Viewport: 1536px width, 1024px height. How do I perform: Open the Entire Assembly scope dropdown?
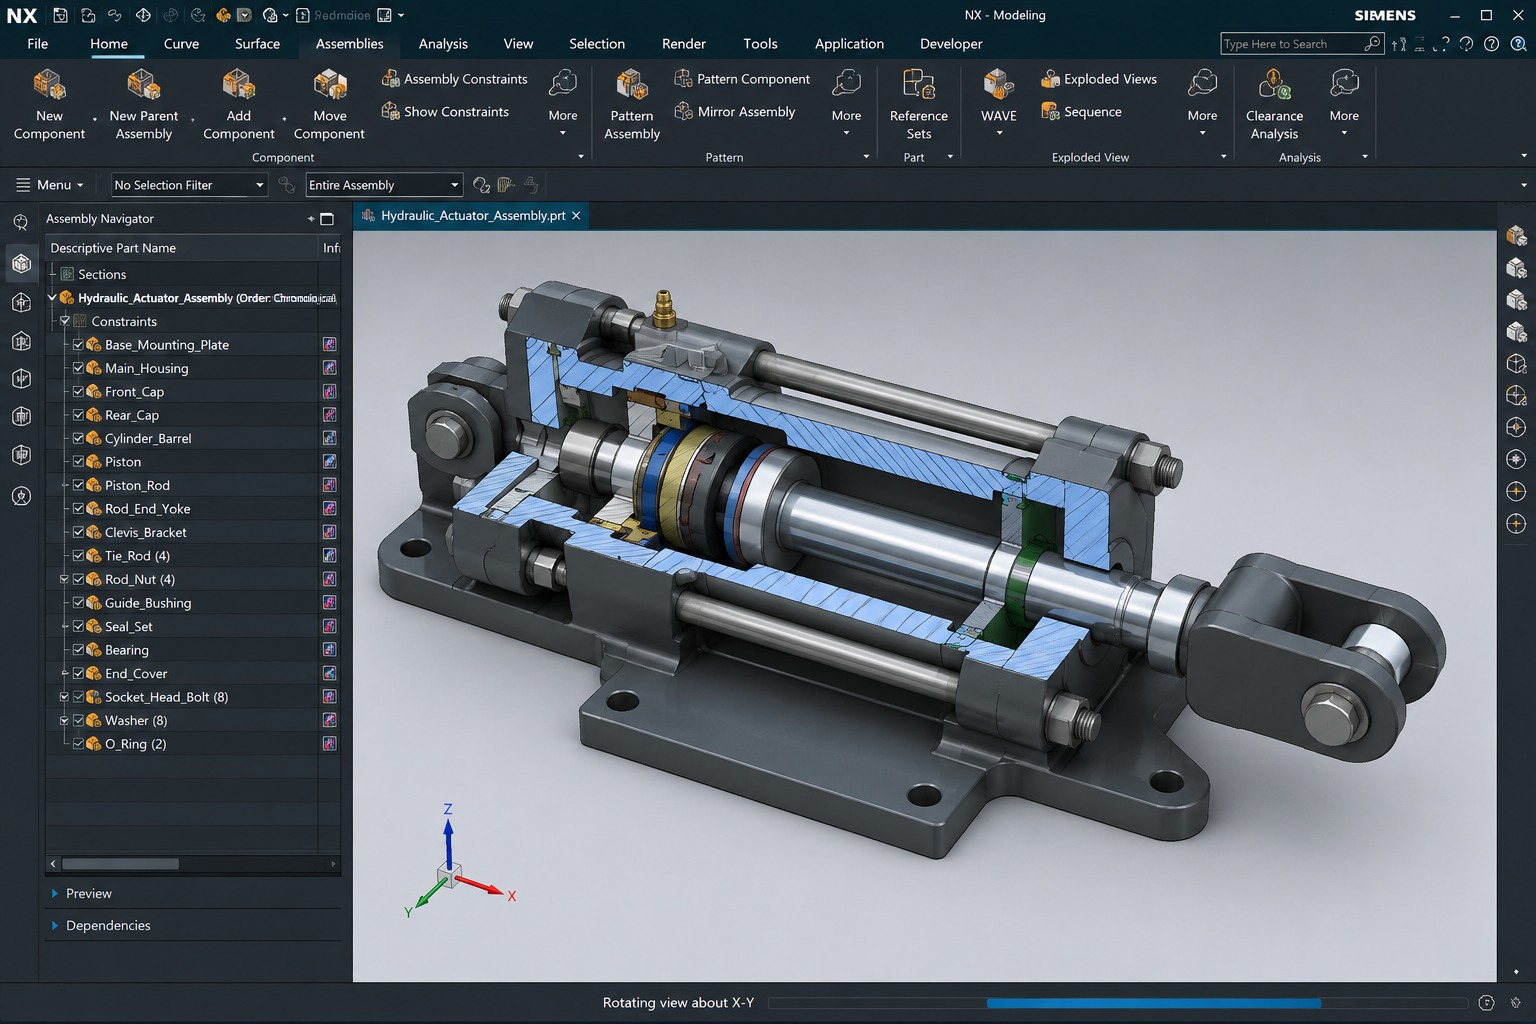click(x=383, y=185)
